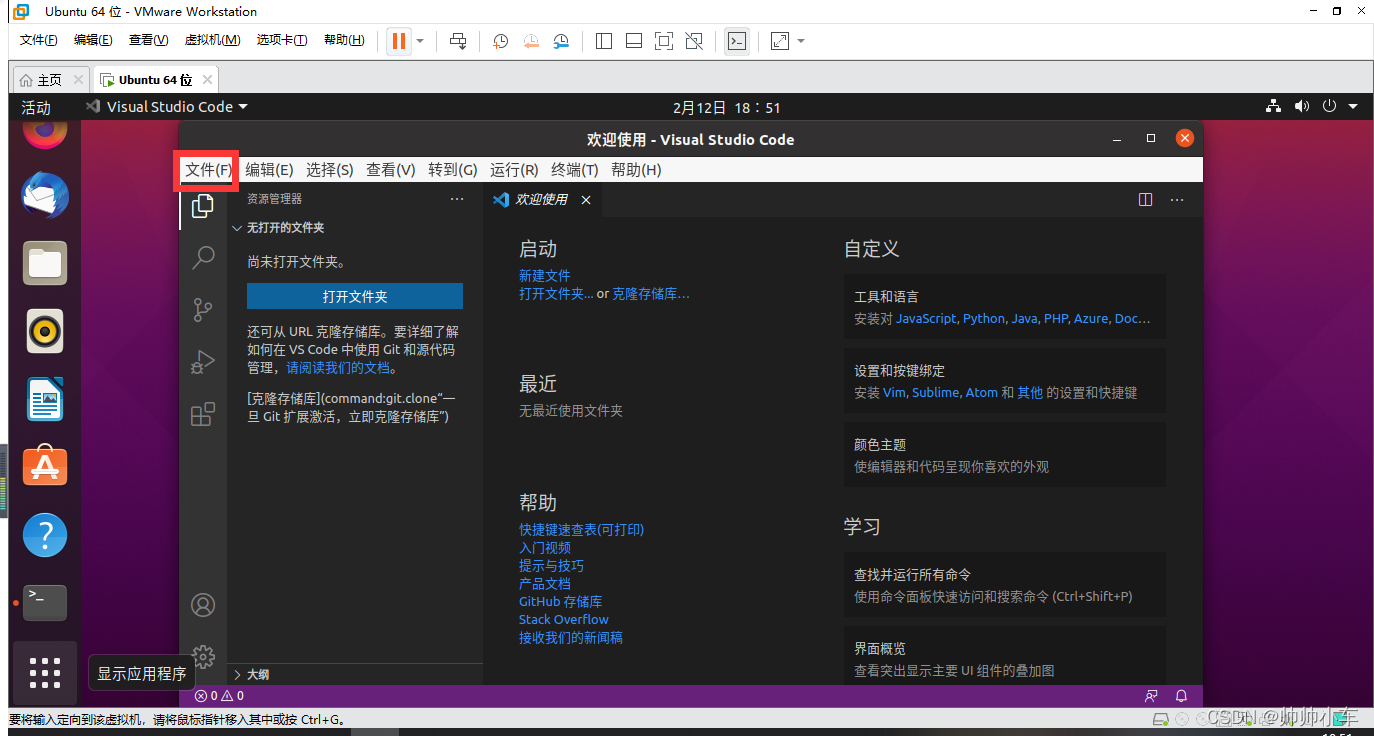Screen dimensions: 1374x736
Task: Click the JavaScript link under 工具和语言
Action: (x=927, y=319)
